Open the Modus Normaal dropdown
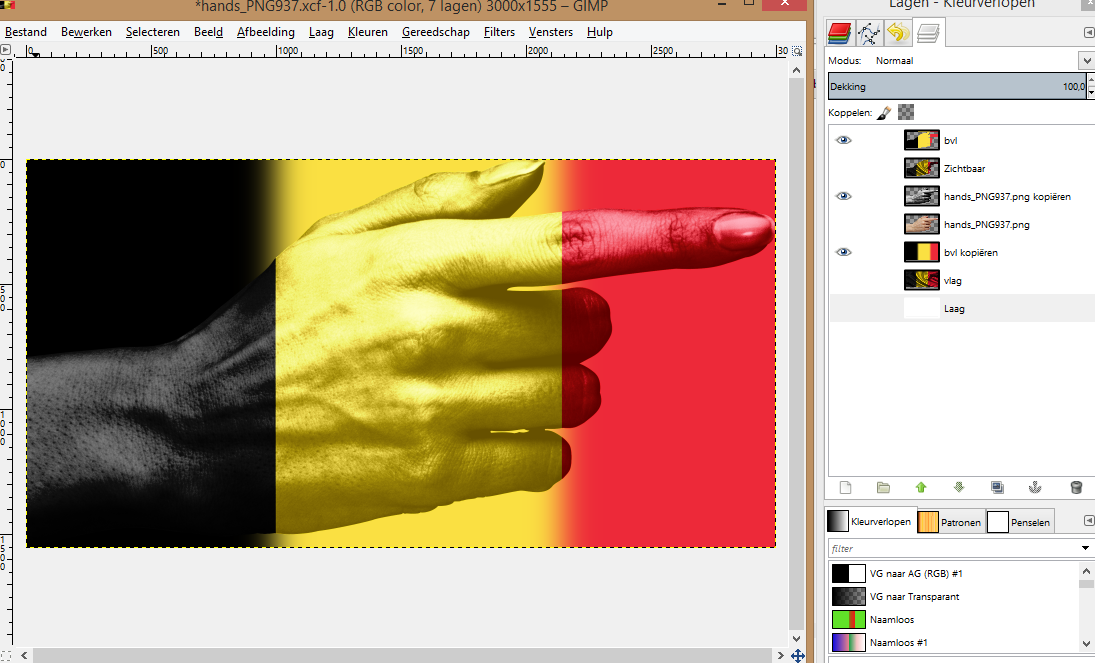 click(1086, 61)
